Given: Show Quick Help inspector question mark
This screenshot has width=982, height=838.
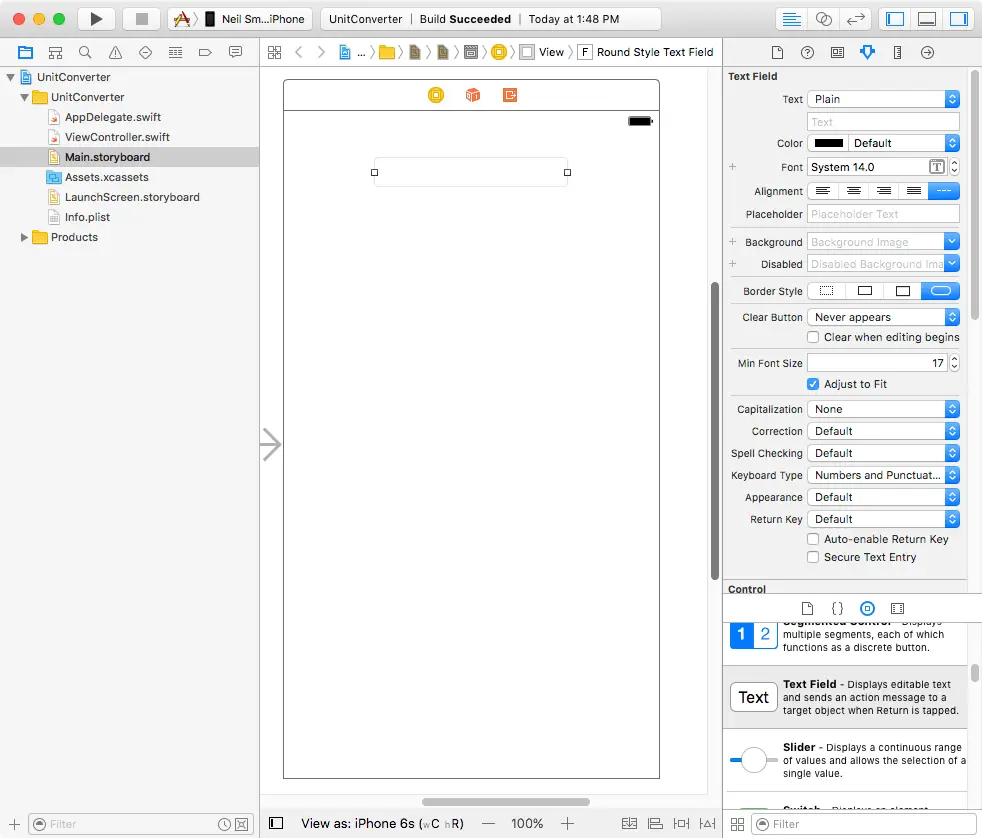Looking at the screenshot, I should (807, 52).
